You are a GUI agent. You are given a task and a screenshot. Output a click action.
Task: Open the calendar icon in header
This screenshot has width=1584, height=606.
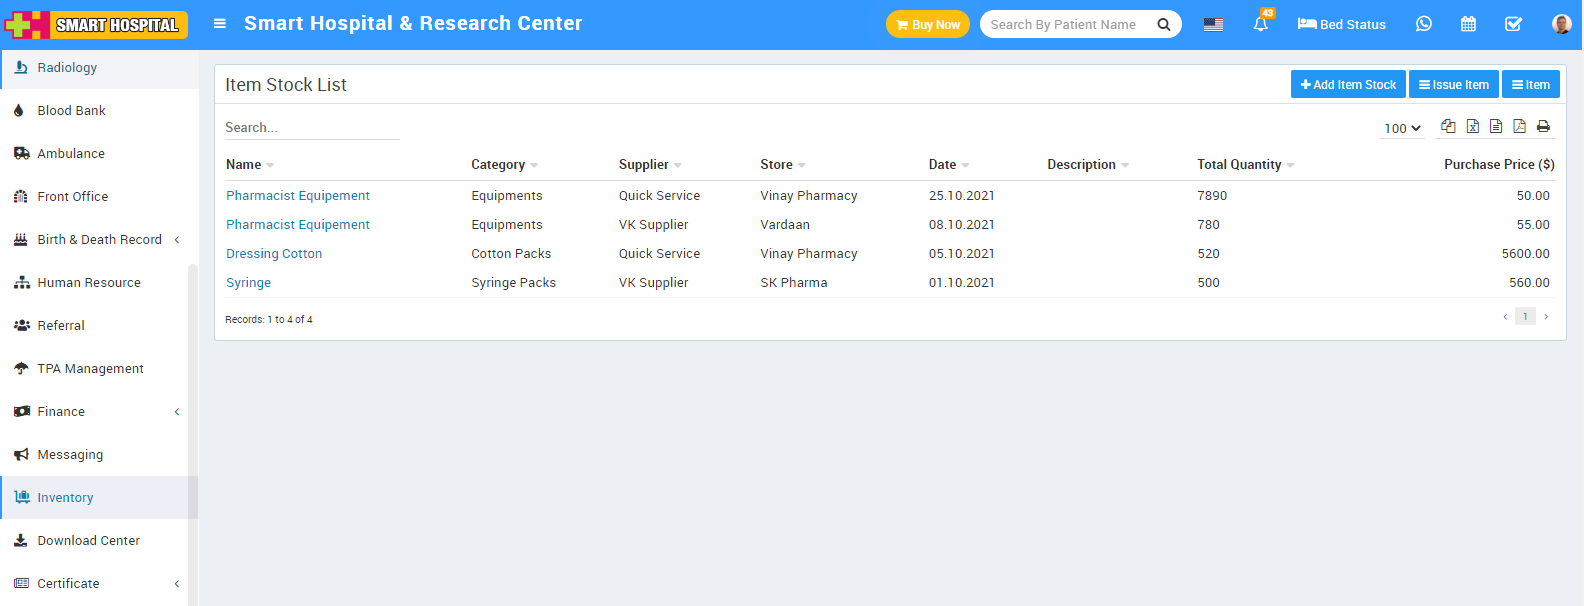click(x=1468, y=24)
